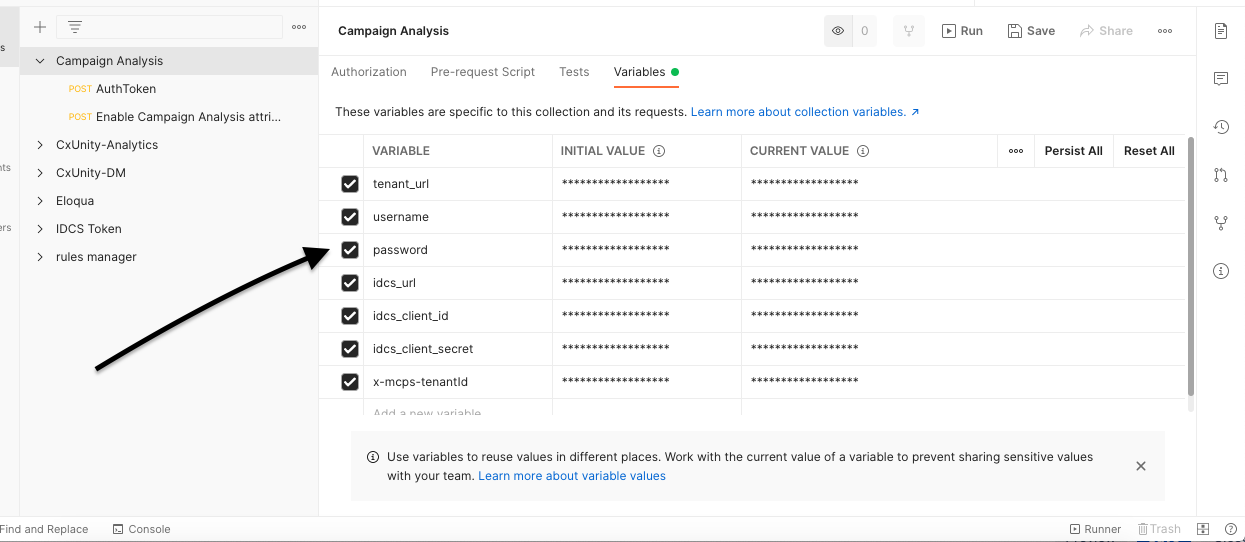Collapse the Campaign Analysis collection
1245x542 pixels.
tap(40, 61)
